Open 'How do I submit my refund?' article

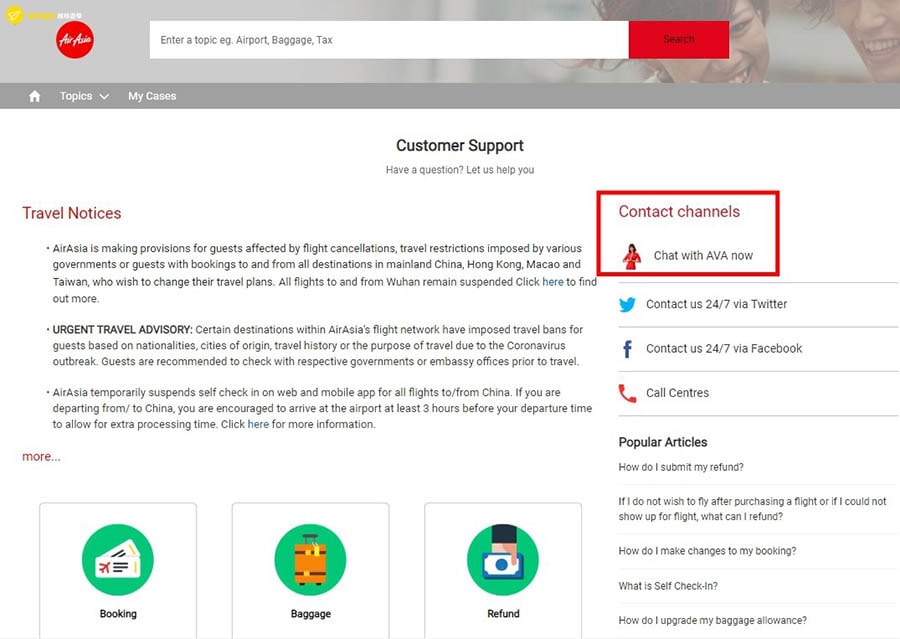681,467
